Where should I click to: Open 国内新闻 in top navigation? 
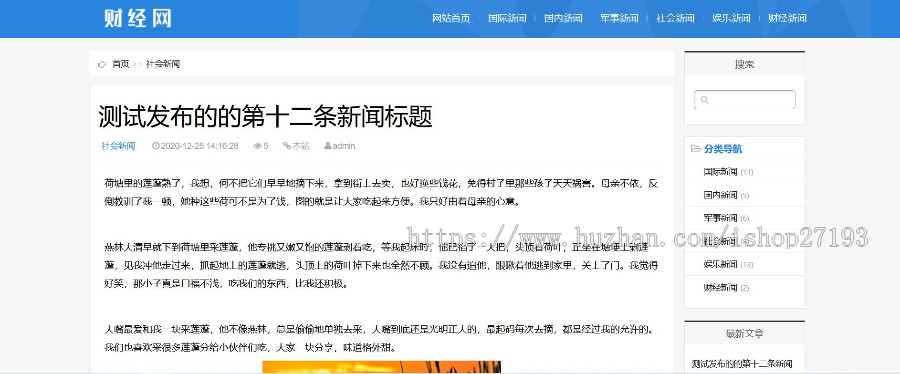click(563, 18)
